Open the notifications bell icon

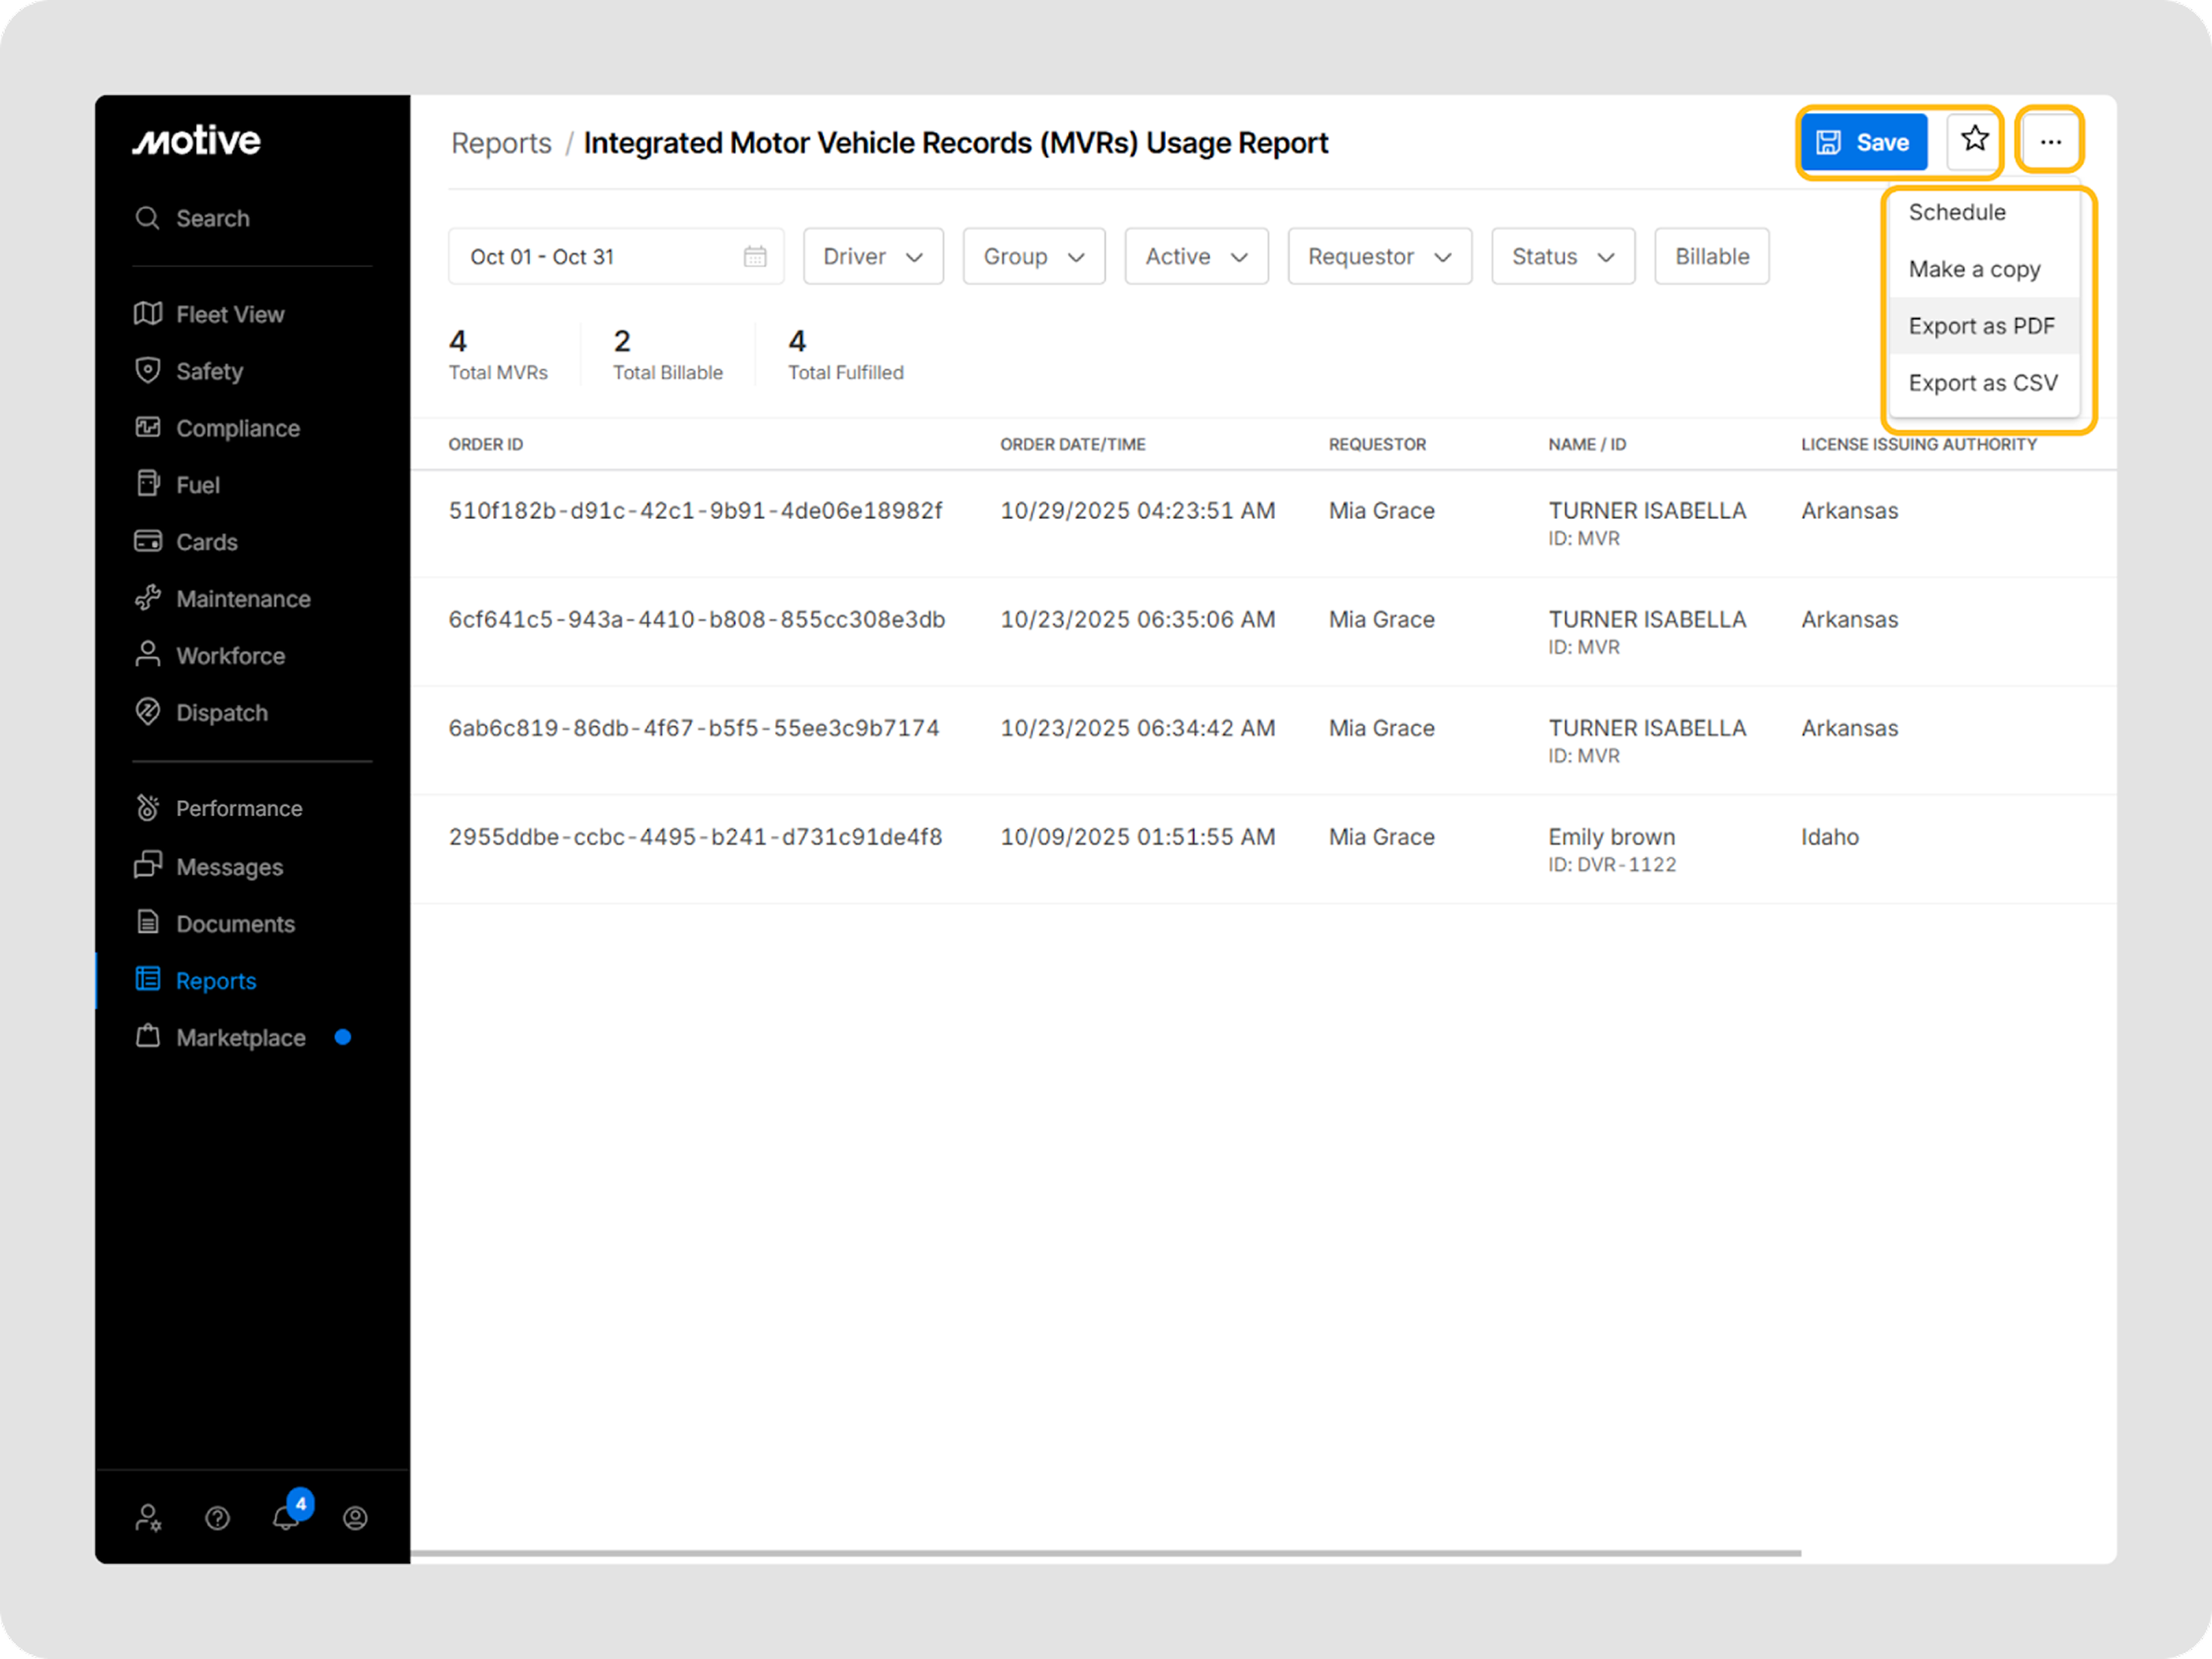pyautogui.click(x=286, y=1517)
